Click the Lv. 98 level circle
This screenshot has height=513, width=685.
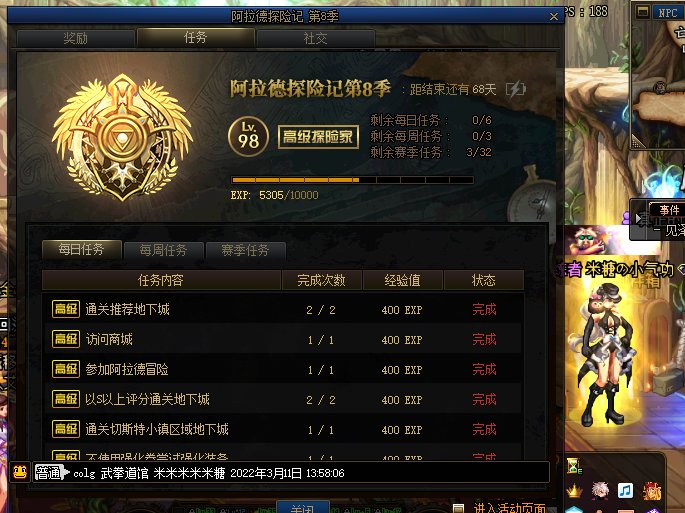click(x=248, y=136)
